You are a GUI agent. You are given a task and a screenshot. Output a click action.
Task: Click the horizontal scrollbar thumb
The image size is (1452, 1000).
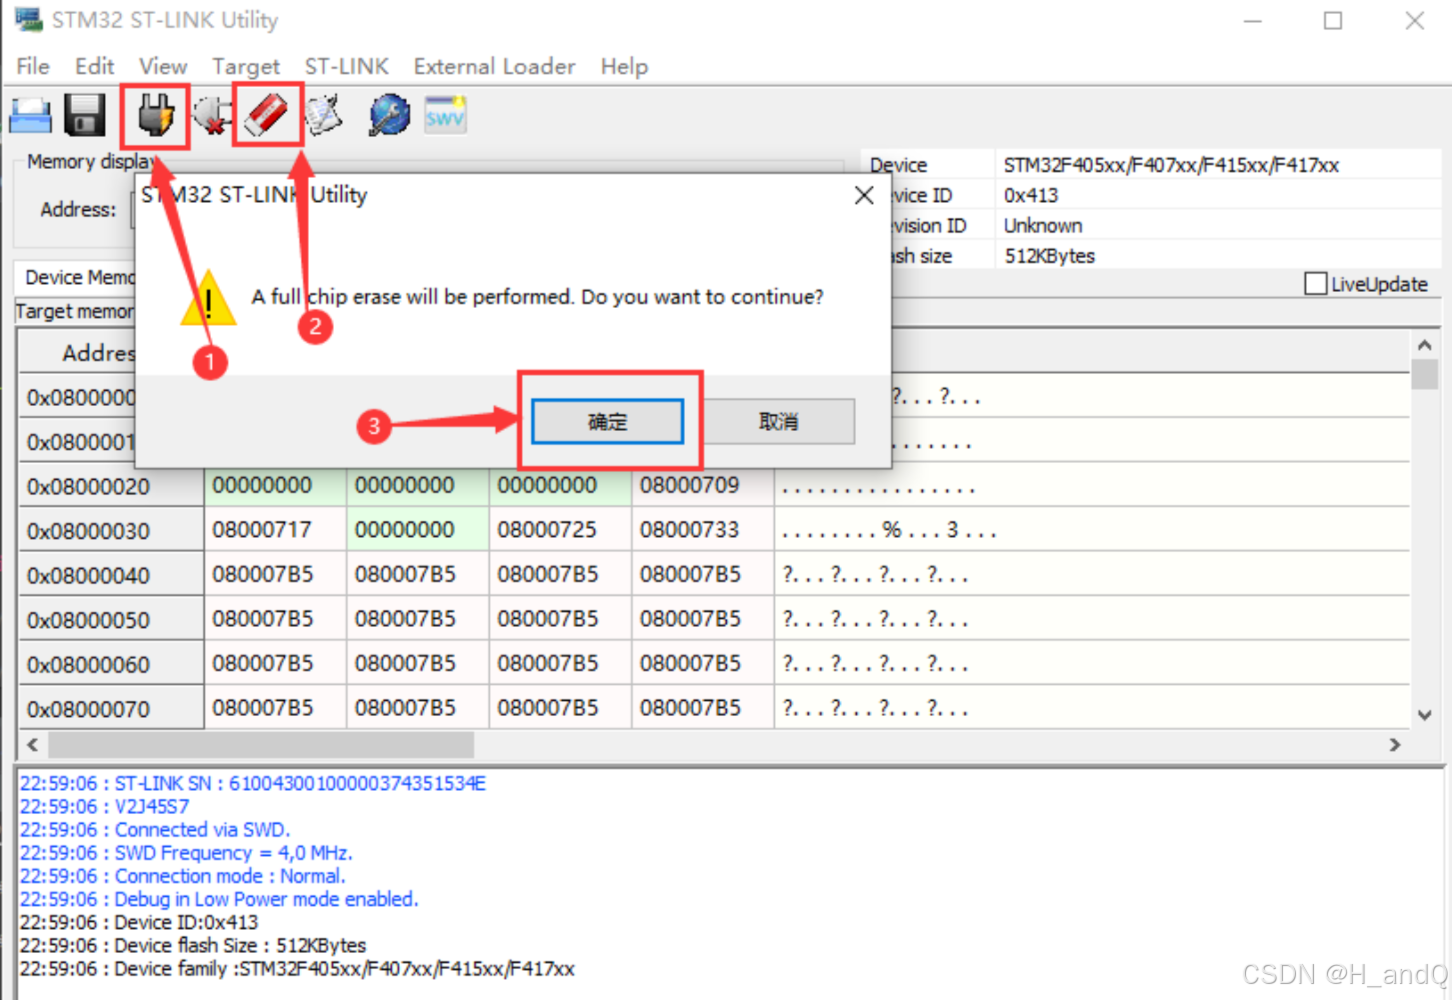(x=261, y=745)
